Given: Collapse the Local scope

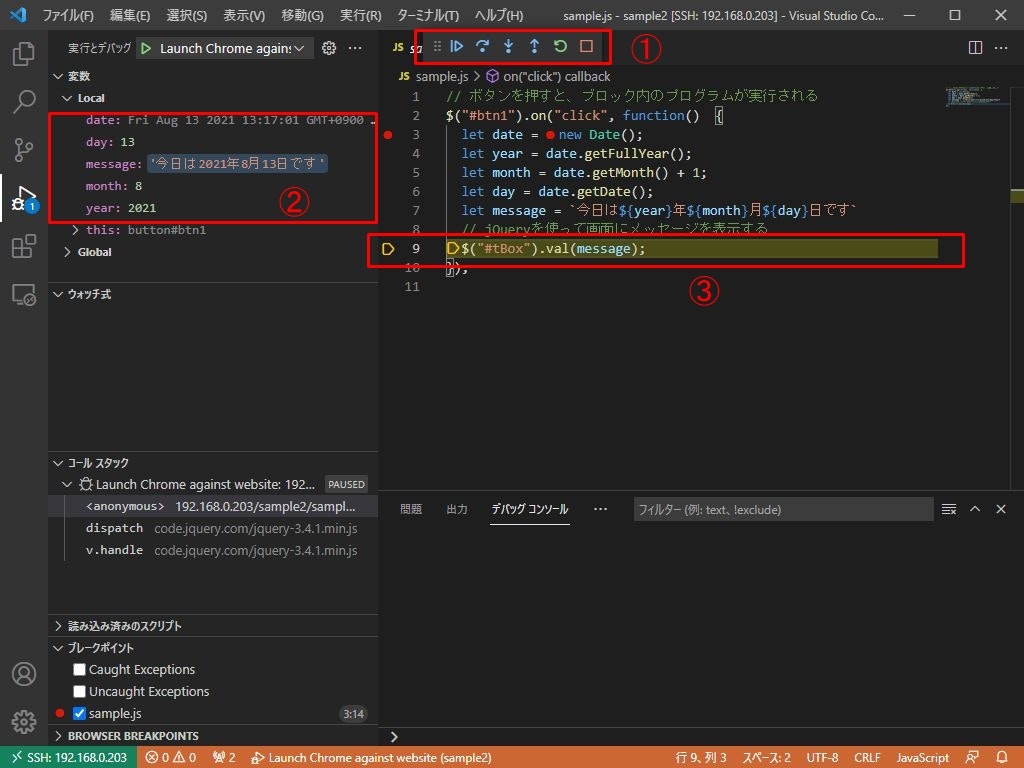Looking at the screenshot, I should coord(67,98).
